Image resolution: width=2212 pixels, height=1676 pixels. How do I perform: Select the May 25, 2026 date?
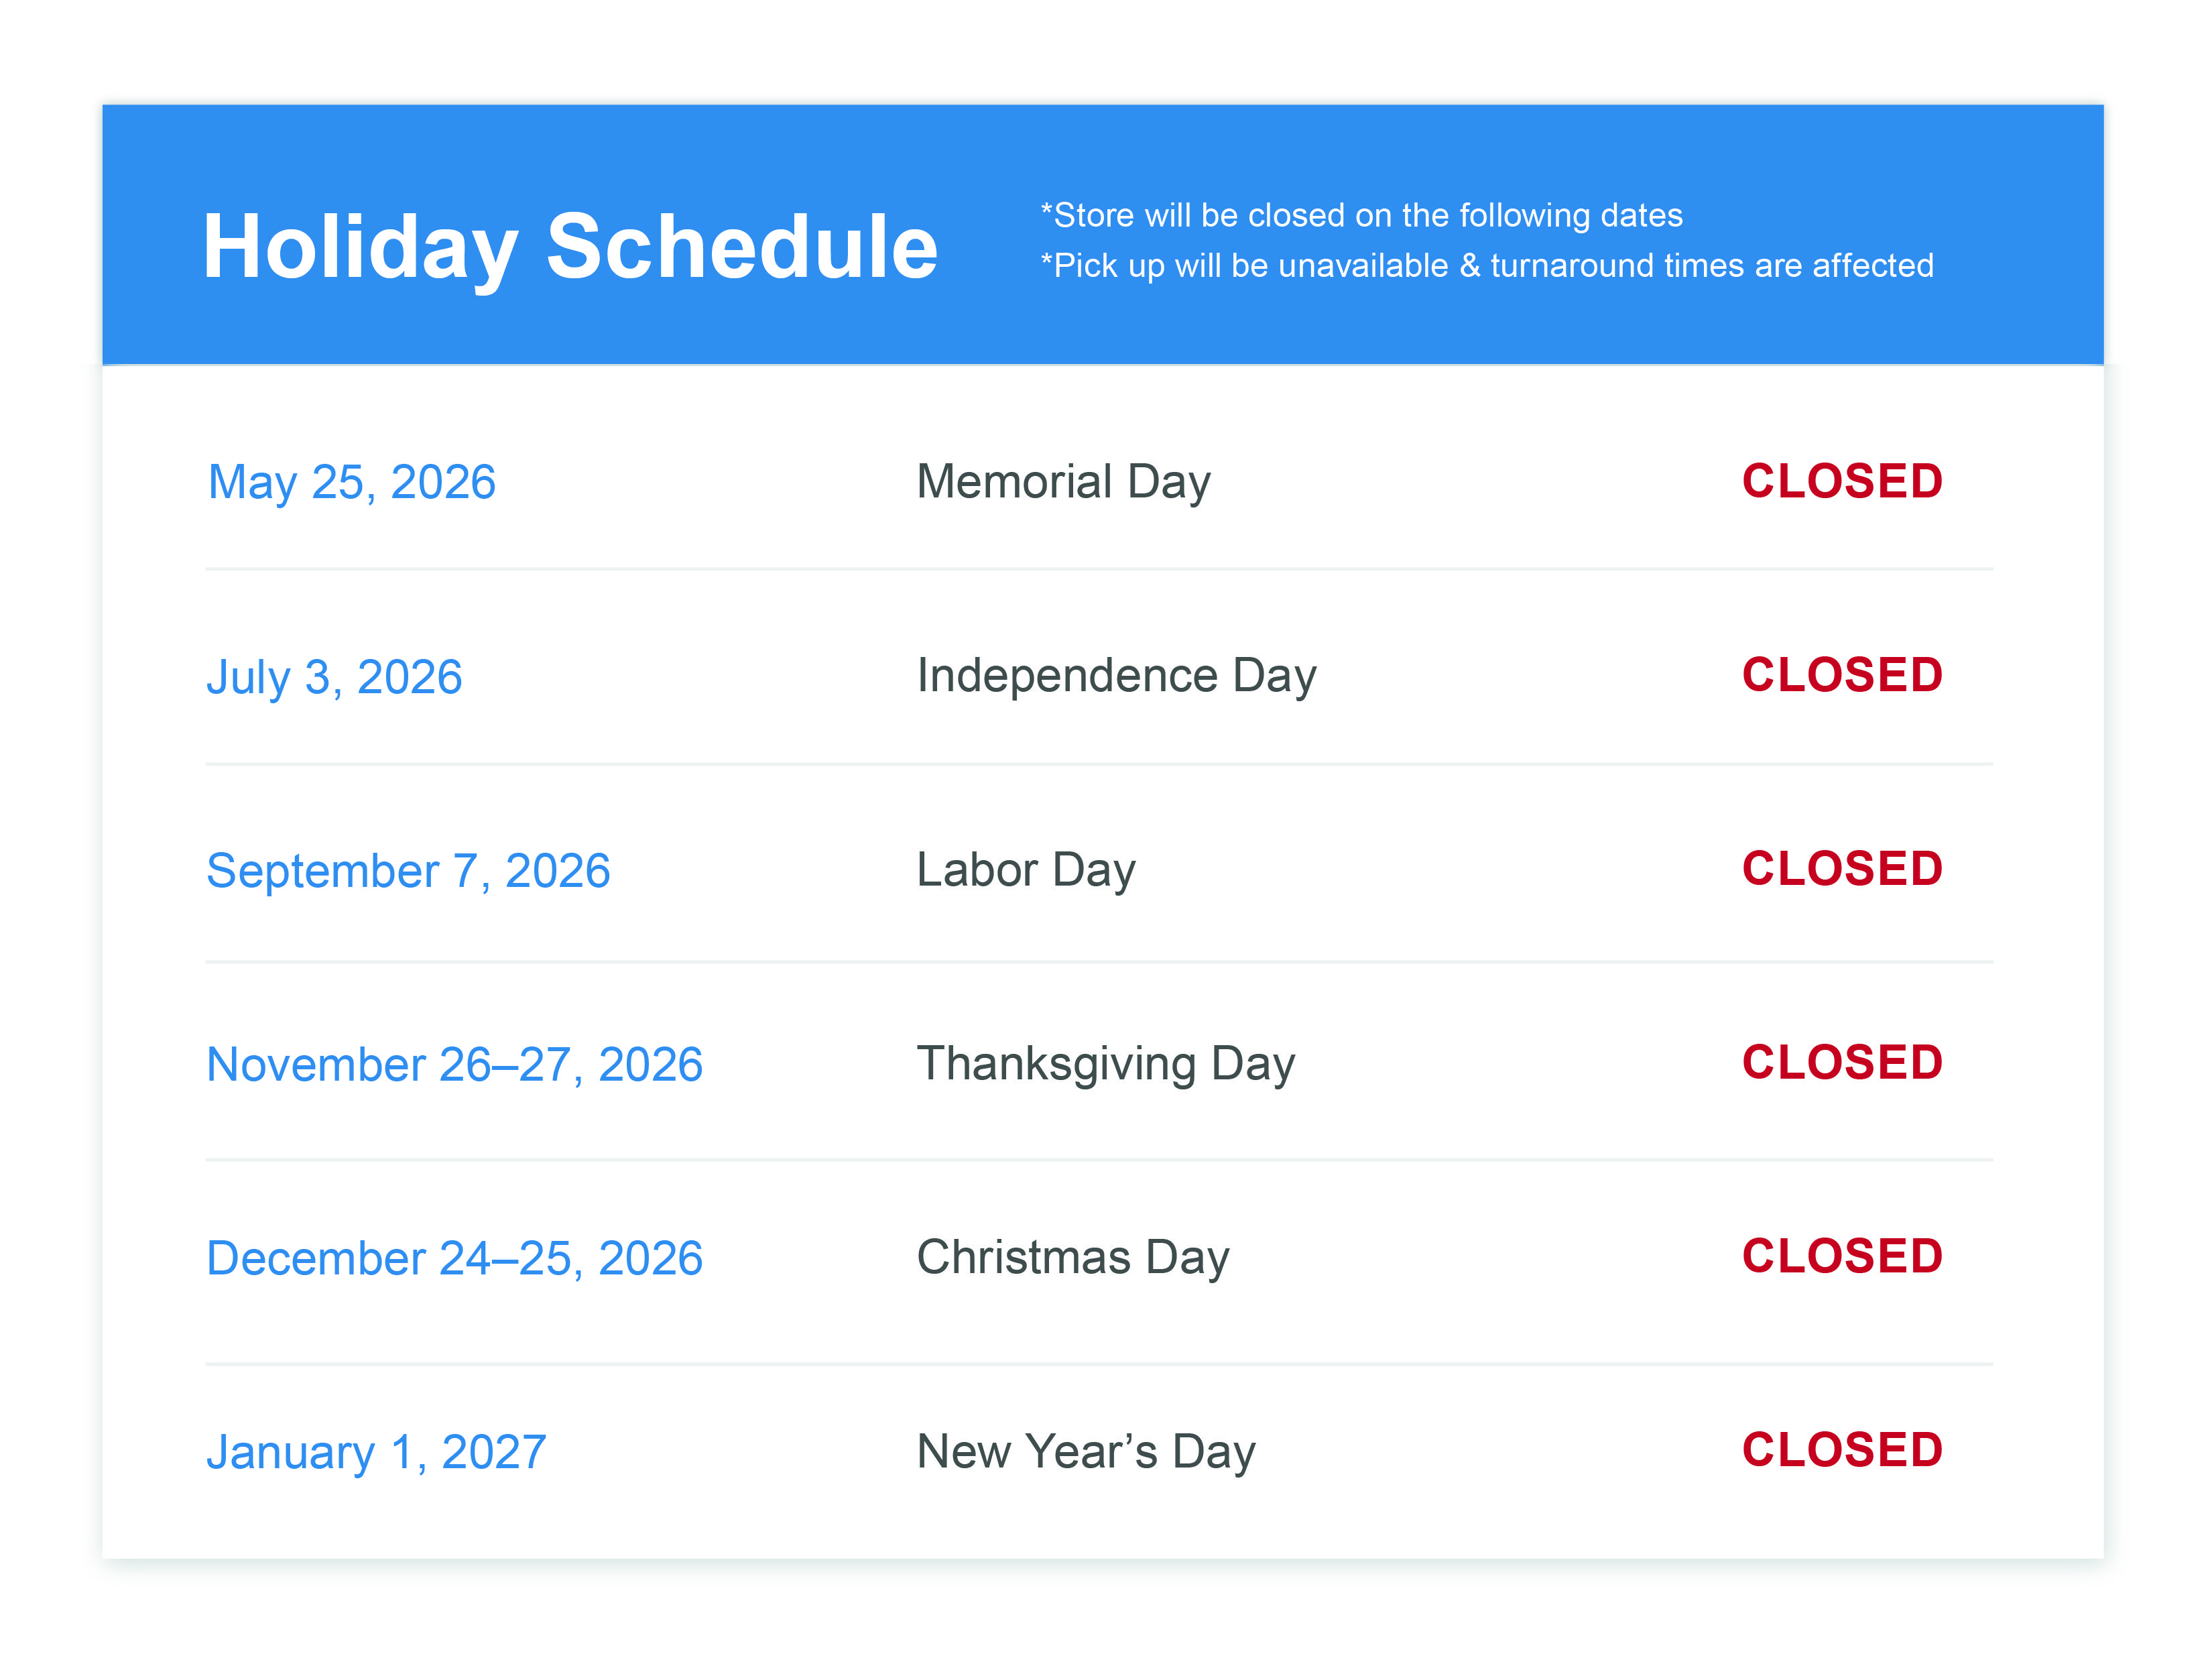click(x=352, y=482)
